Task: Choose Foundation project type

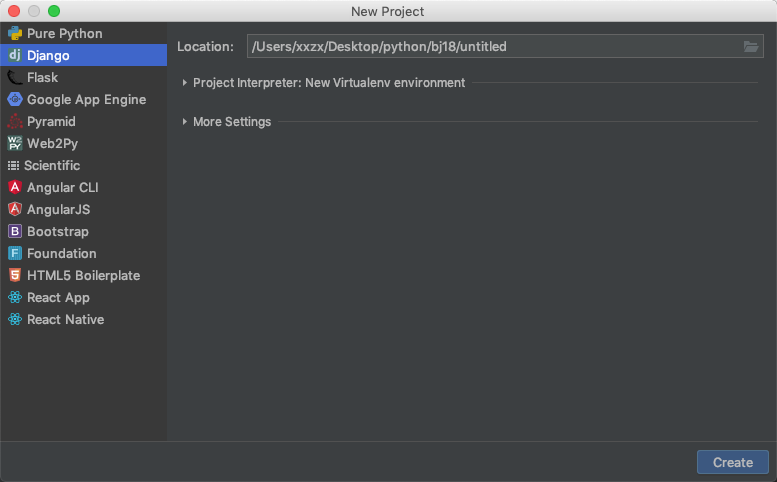Action: click(61, 254)
